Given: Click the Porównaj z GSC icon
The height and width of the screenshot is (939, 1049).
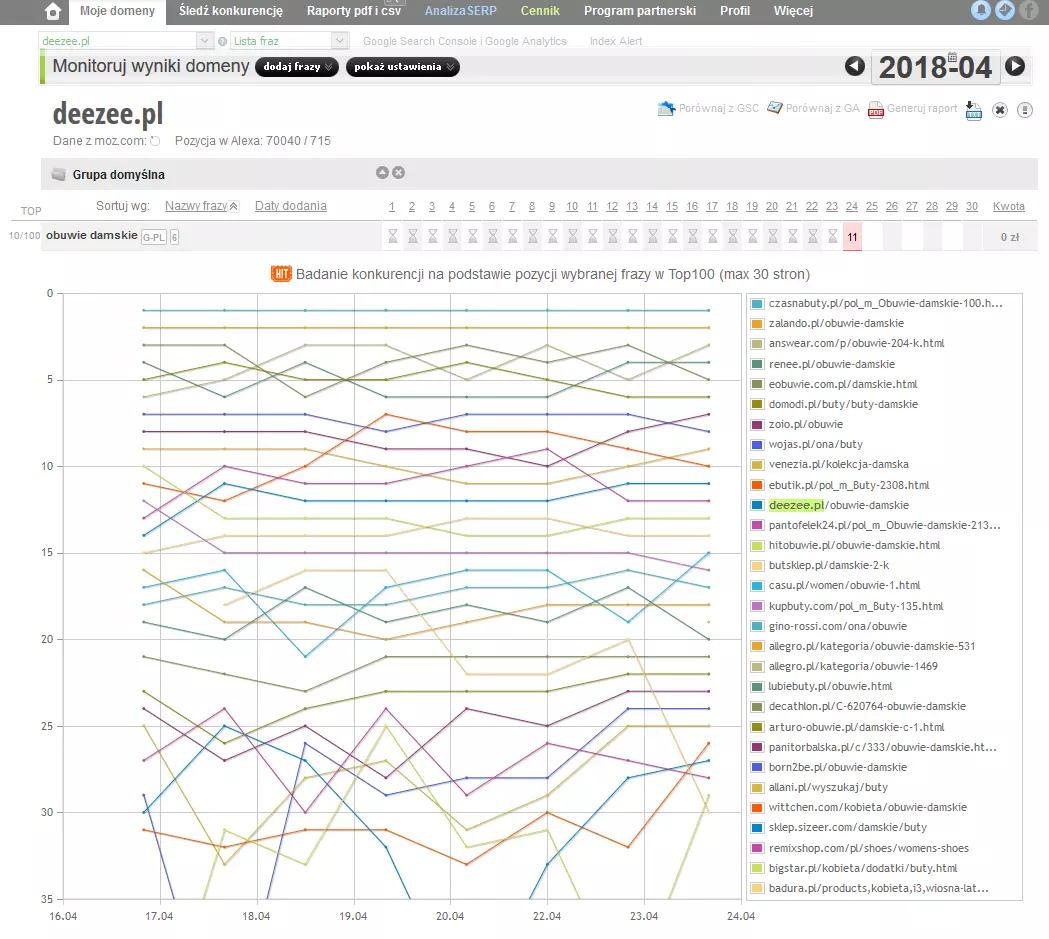Looking at the screenshot, I should [666, 108].
